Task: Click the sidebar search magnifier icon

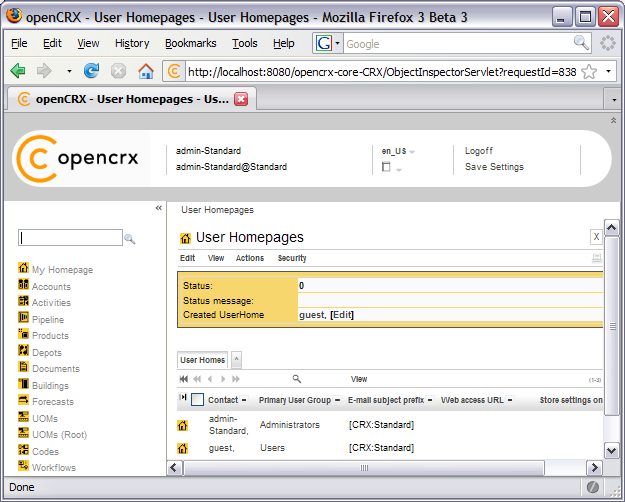Action: pyautogui.click(x=130, y=239)
